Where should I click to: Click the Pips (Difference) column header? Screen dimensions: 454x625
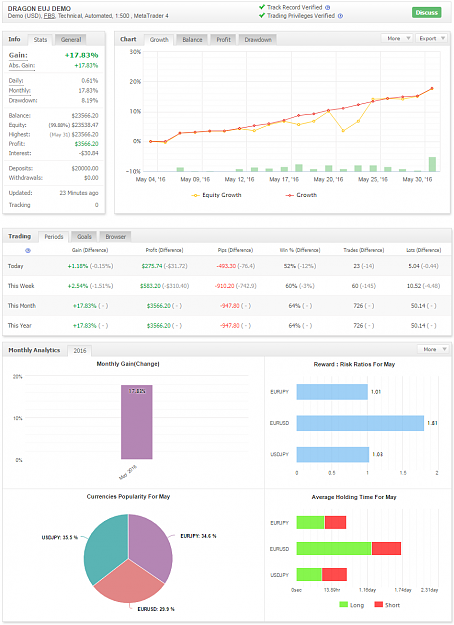pos(235,250)
